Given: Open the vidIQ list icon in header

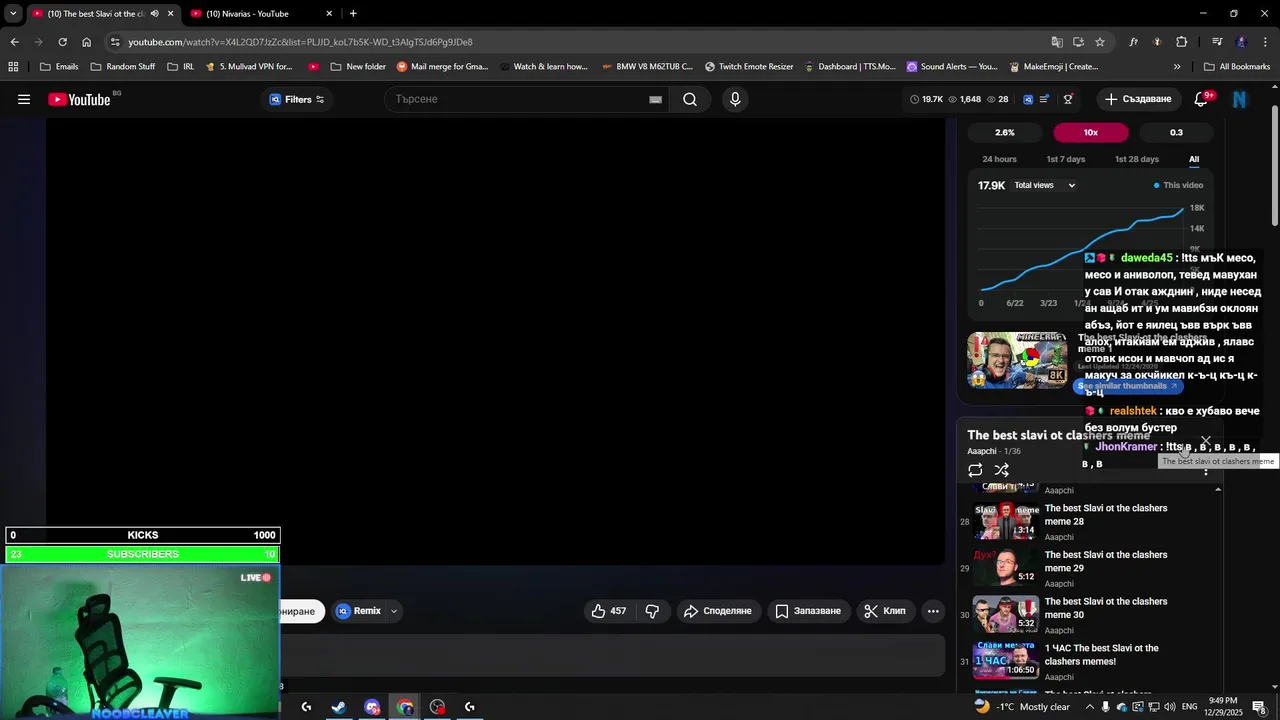Looking at the screenshot, I should coord(1045,99).
